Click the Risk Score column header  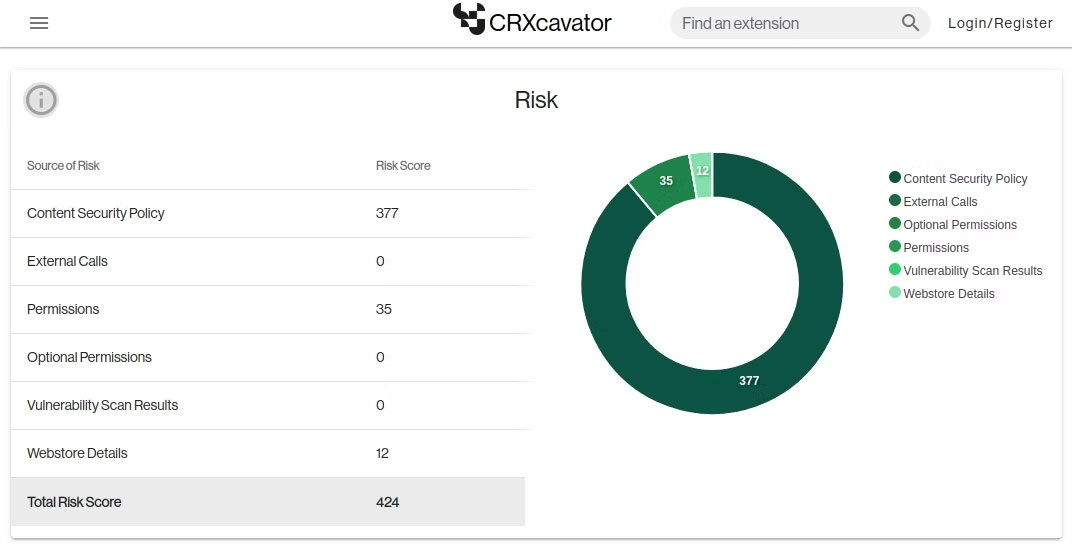coord(403,166)
